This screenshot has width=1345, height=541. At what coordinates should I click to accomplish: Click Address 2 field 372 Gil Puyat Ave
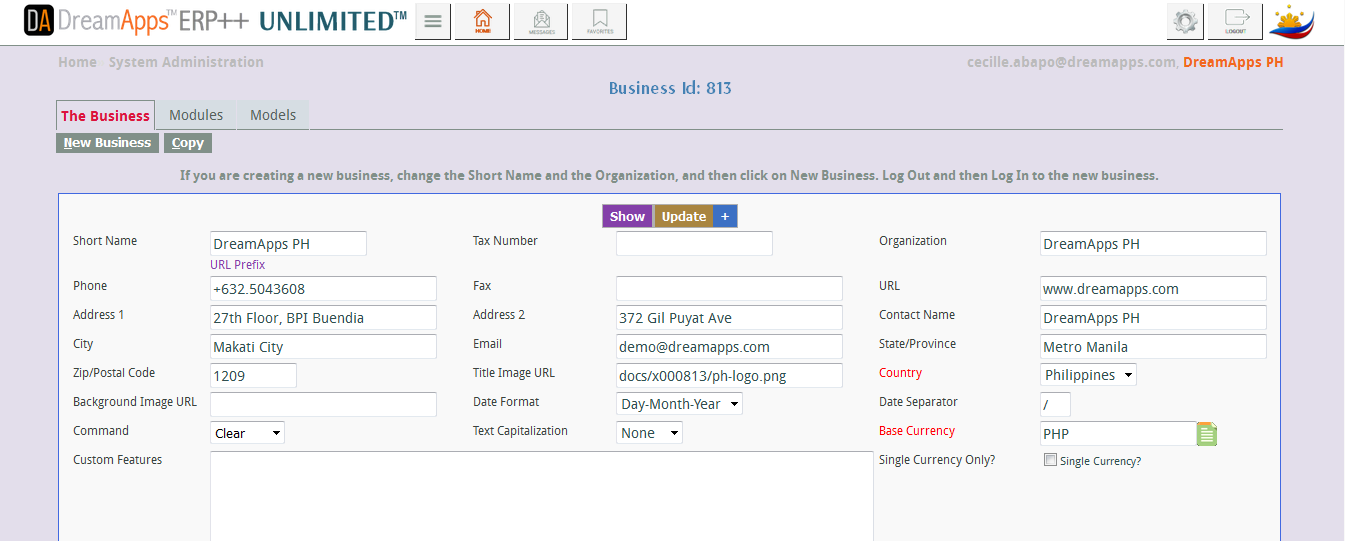click(729, 318)
